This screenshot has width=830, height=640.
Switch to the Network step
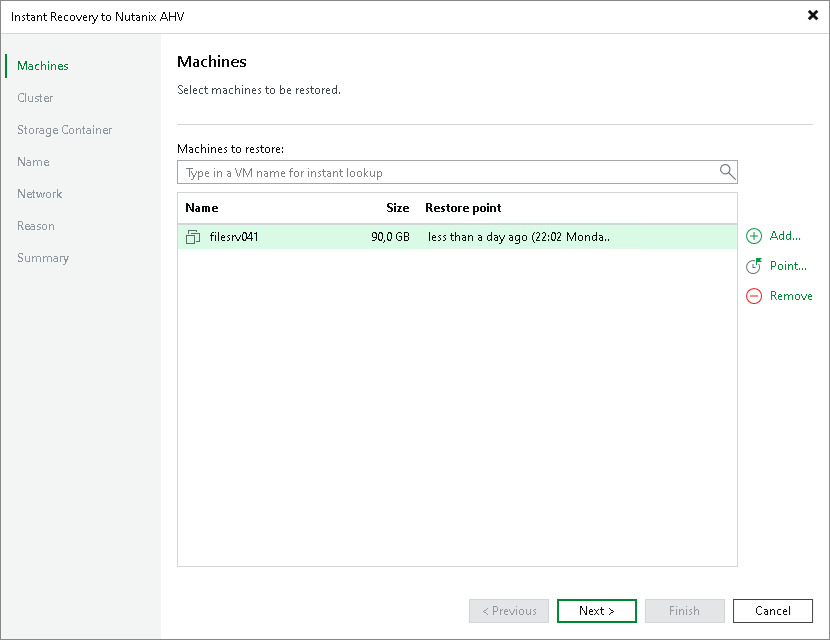(x=40, y=194)
